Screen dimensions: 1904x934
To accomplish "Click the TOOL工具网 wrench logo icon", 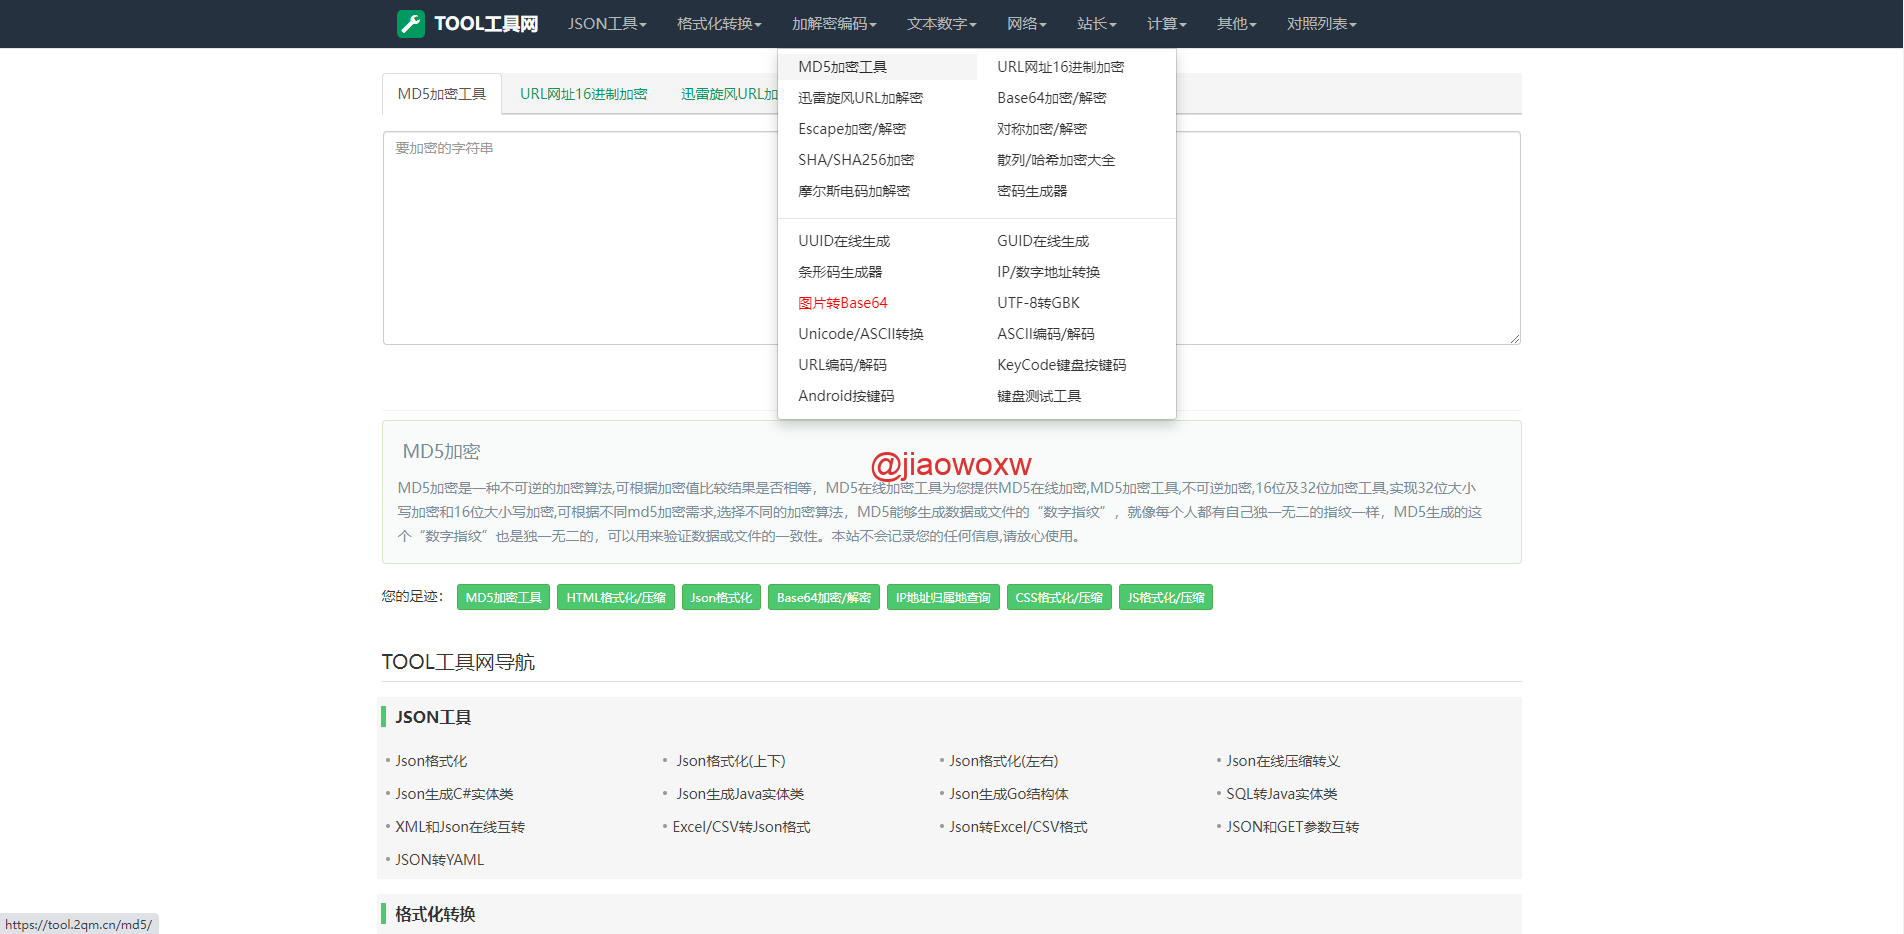I will pos(411,24).
